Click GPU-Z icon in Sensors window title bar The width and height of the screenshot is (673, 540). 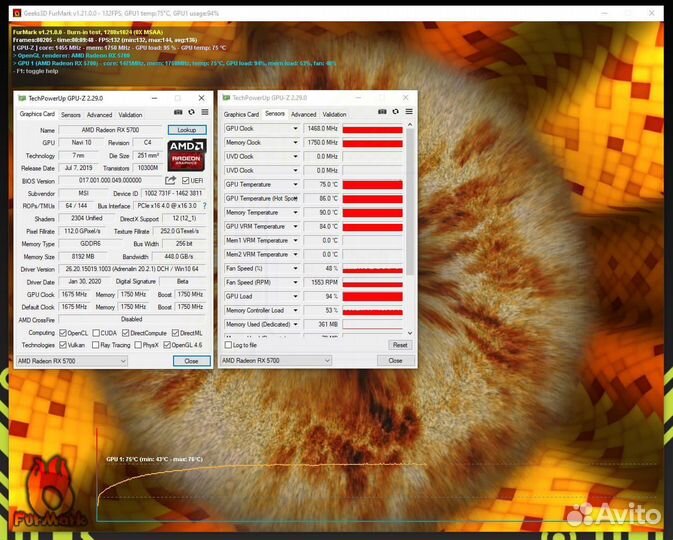(x=226, y=98)
